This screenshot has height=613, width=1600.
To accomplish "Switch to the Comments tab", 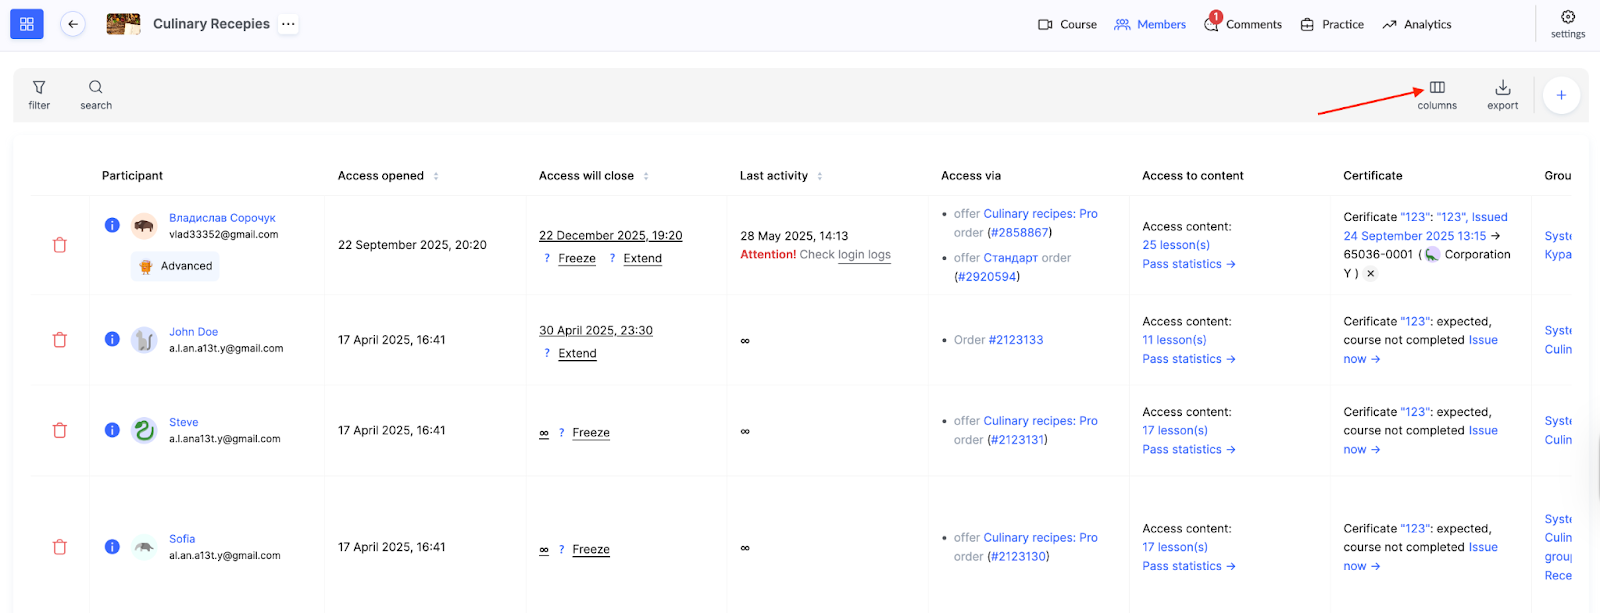I will point(1244,24).
